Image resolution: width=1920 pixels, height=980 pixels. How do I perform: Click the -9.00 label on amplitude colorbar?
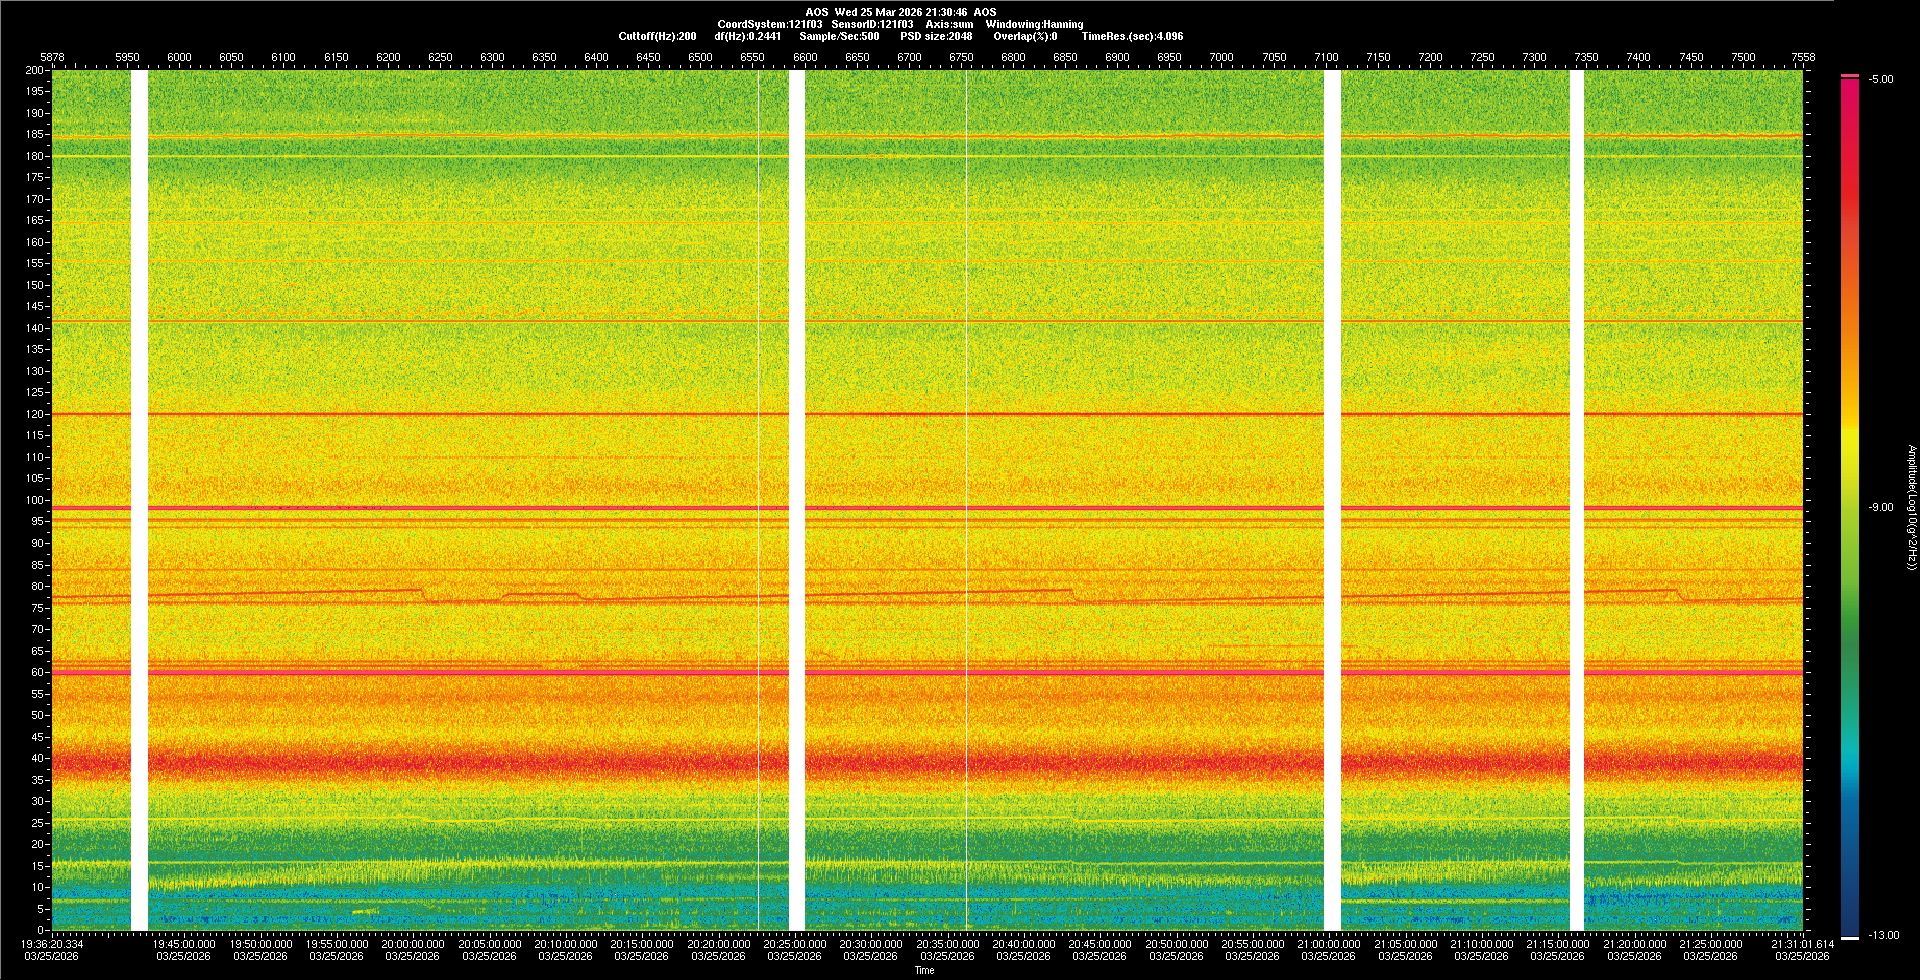point(1880,508)
